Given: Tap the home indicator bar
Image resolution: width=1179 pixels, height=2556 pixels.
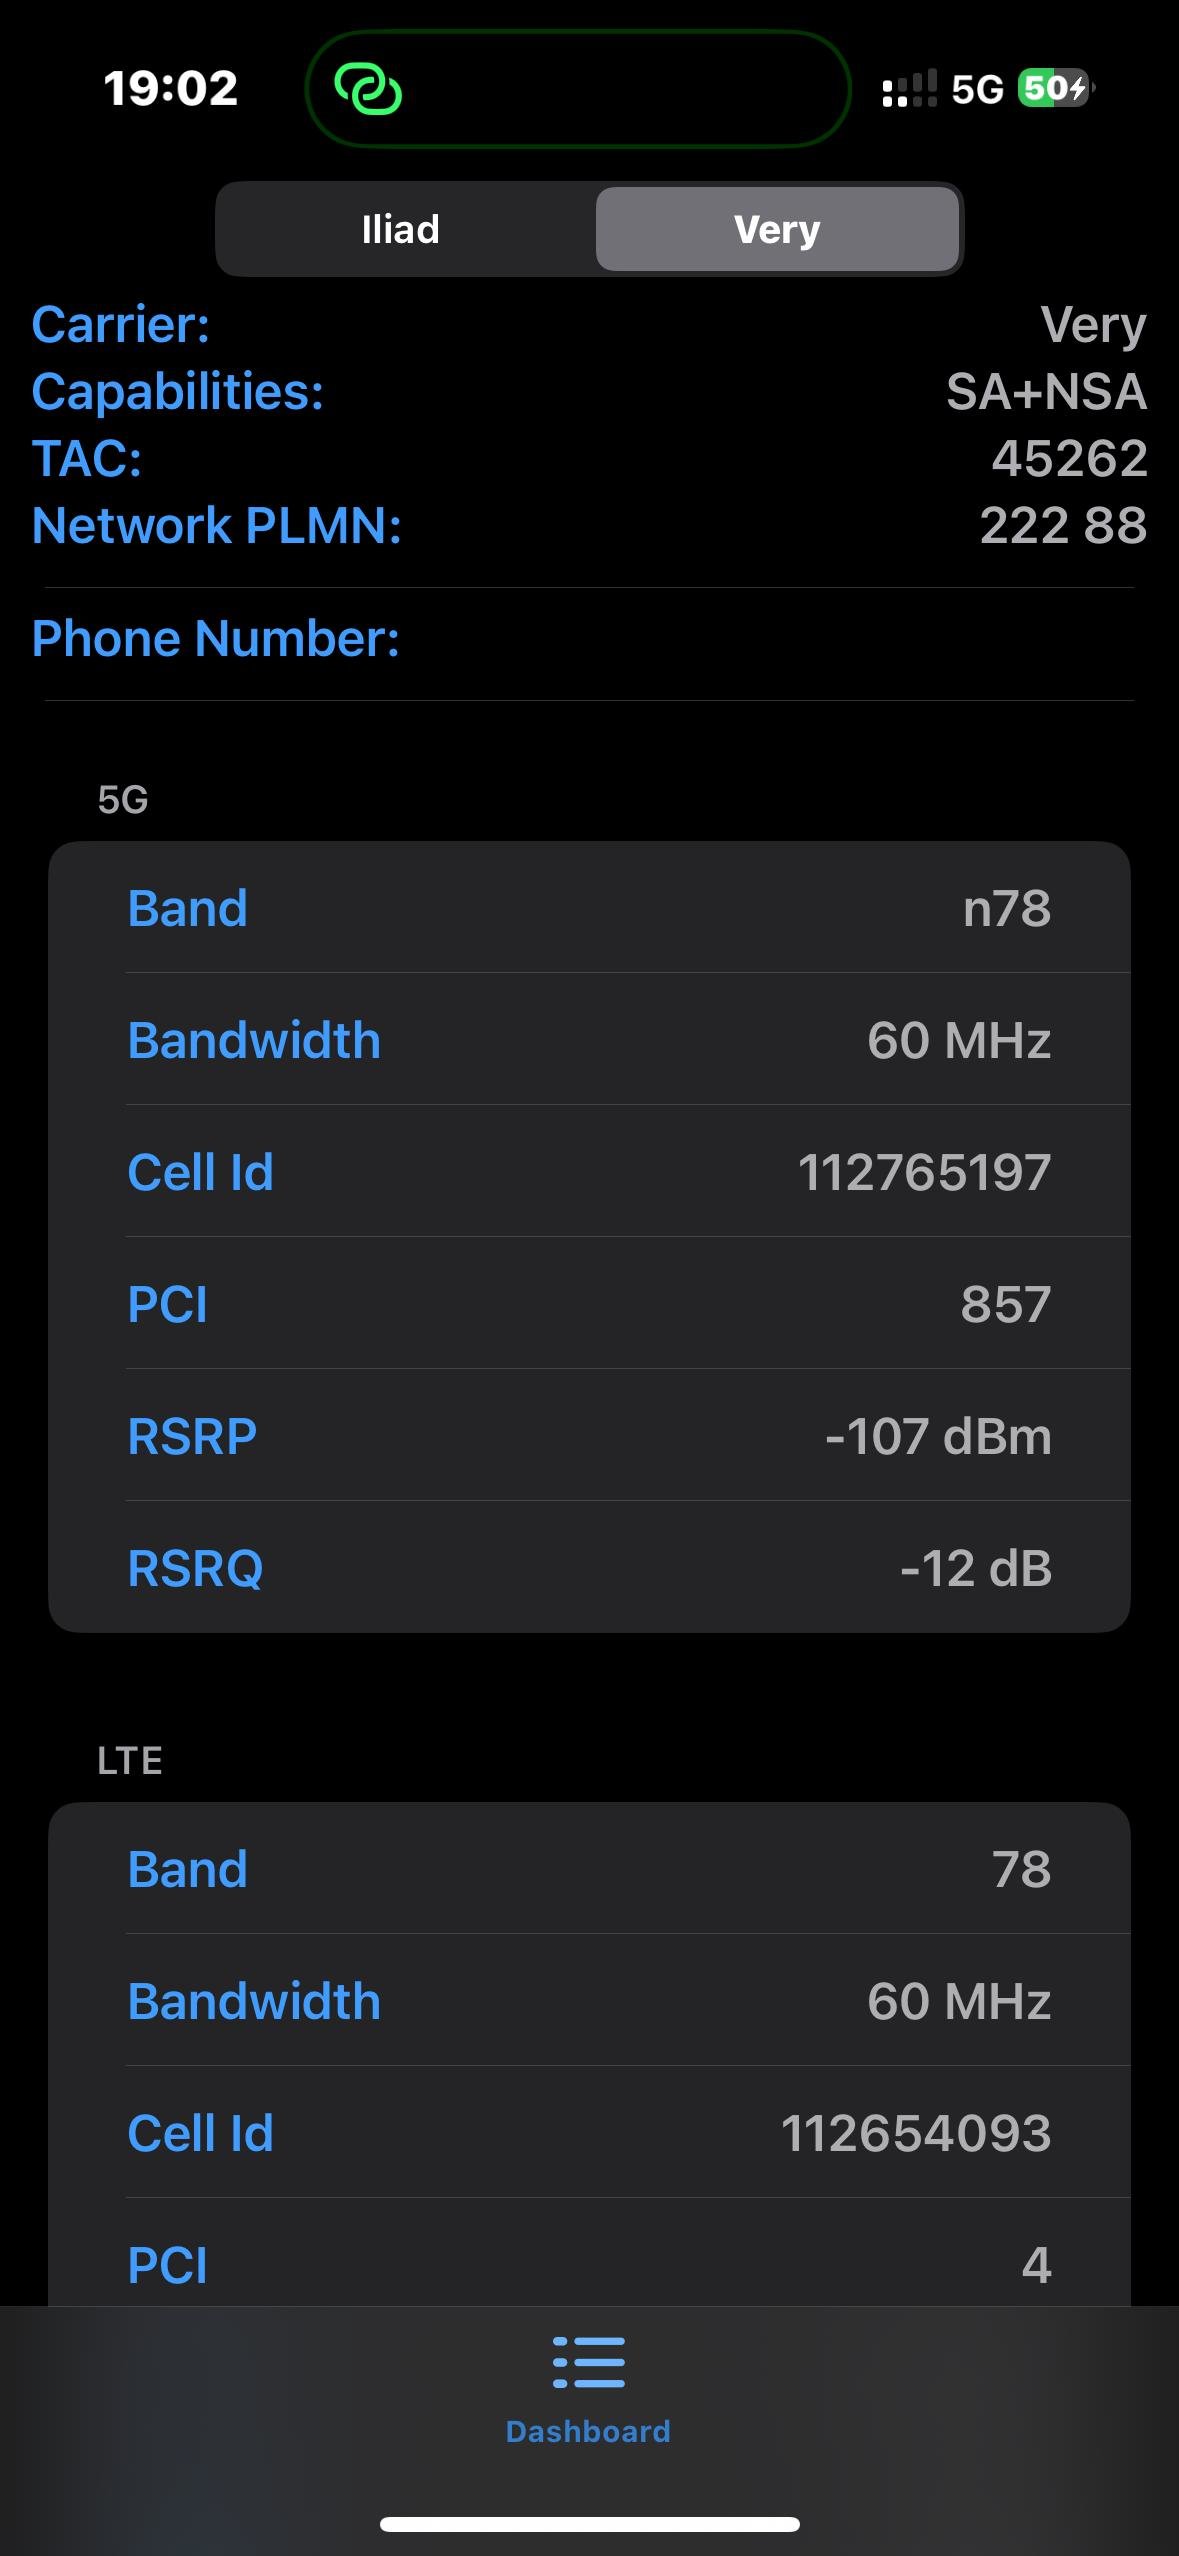Looking at the screenshot, I should point(589,2524).
